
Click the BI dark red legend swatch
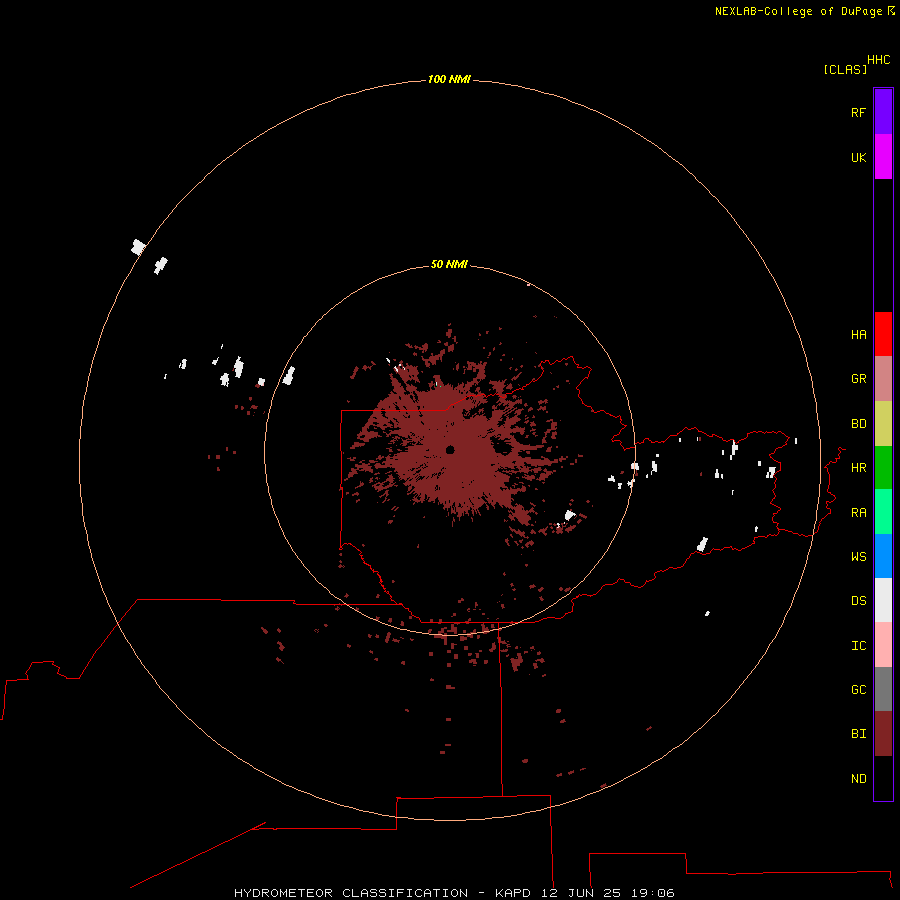(883, 734)
